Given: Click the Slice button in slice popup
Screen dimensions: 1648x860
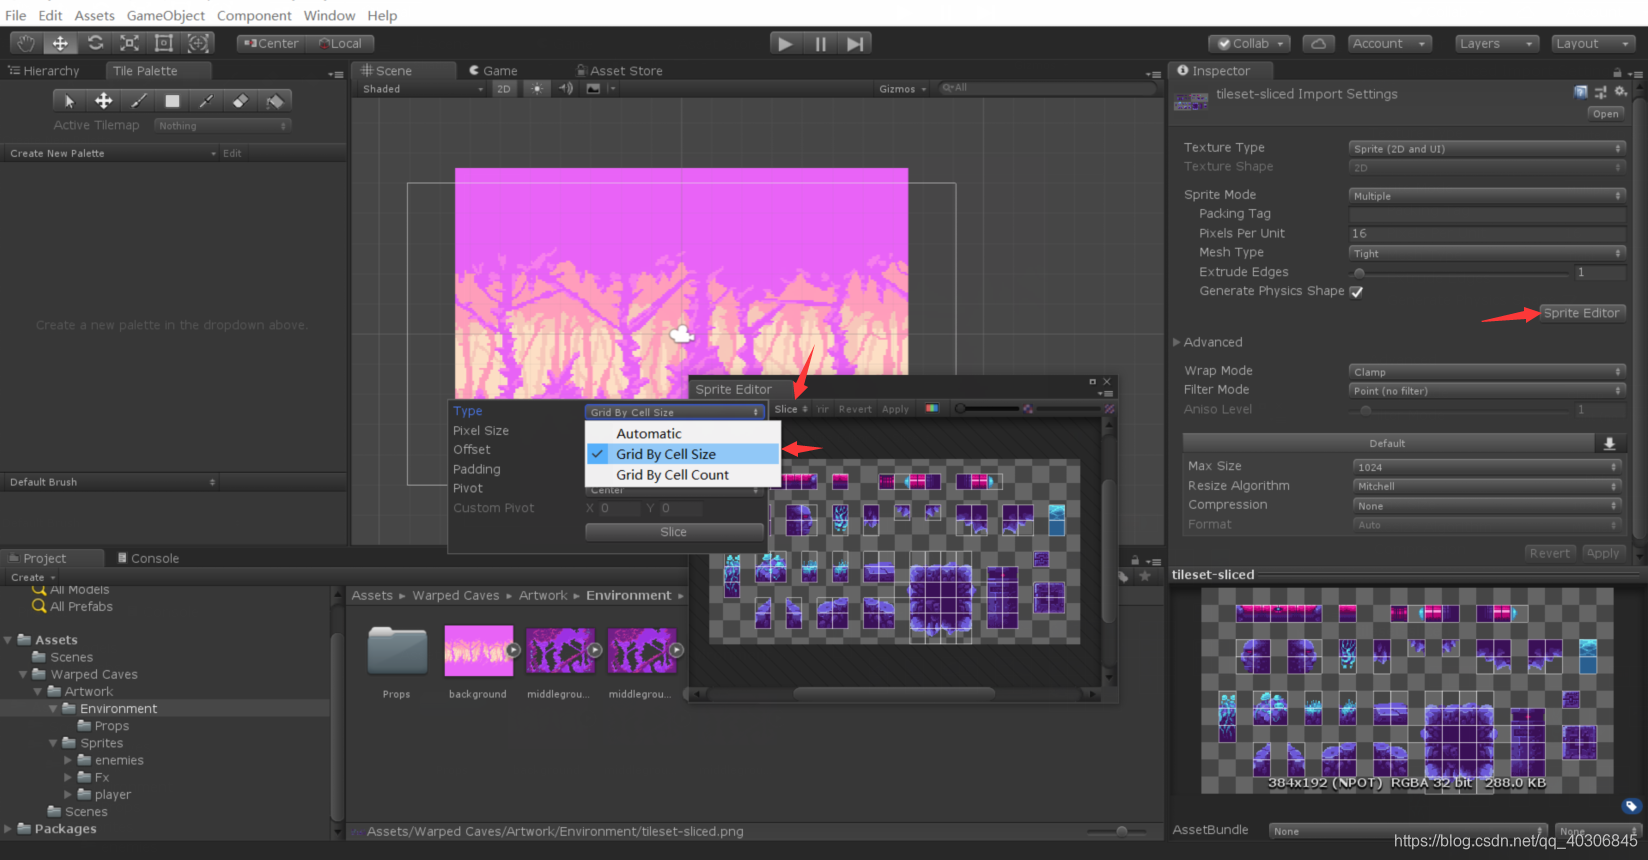Looking at the screenshot, I should click(674, 532).
